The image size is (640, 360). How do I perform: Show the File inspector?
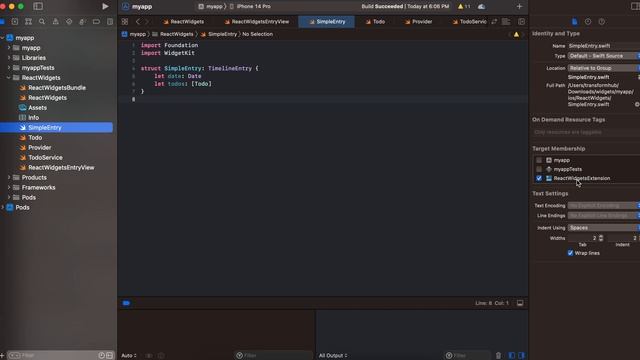(x=574, y=22)
